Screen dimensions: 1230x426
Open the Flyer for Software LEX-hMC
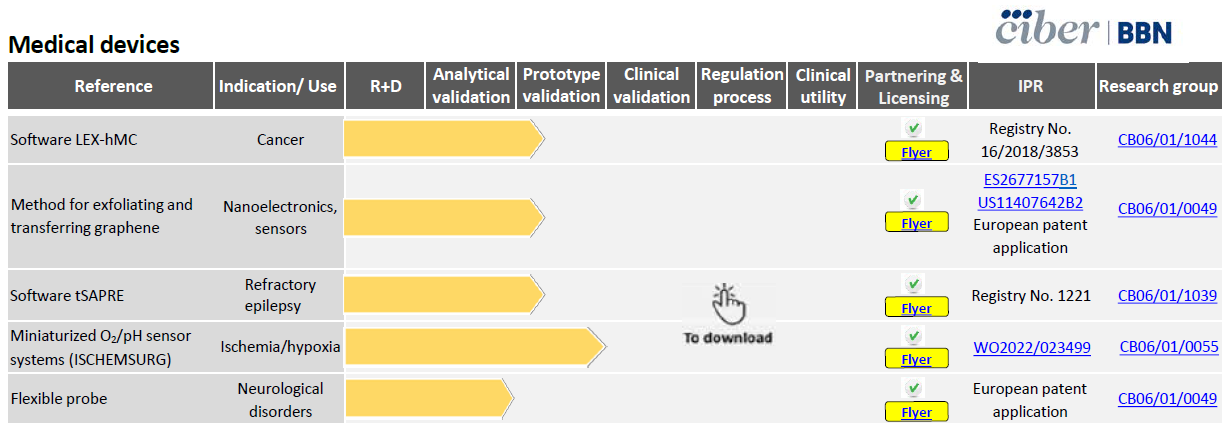pyautogui.click(x=916, y=153)
